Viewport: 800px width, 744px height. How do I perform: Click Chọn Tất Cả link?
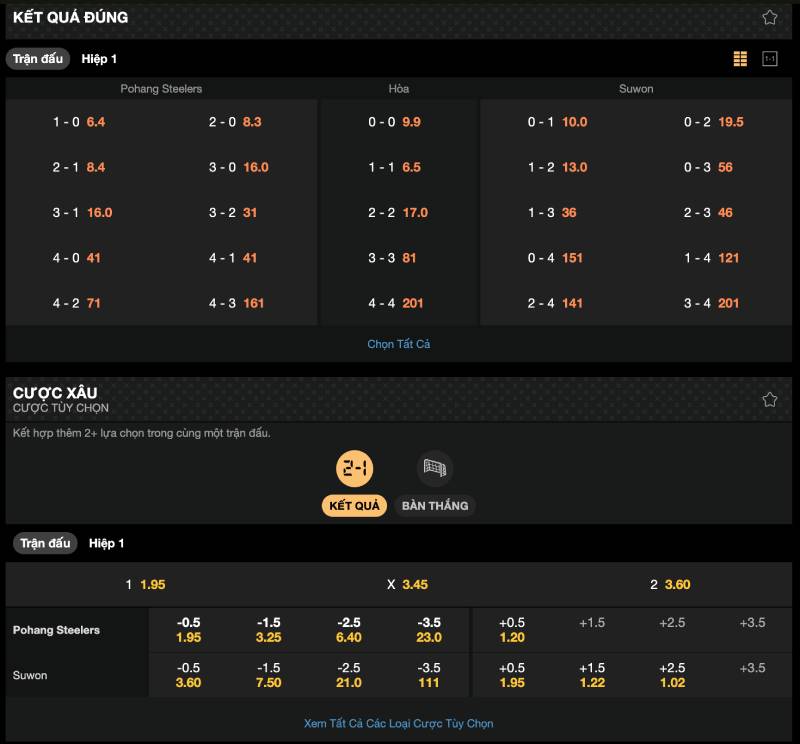[x=398, y=344]
